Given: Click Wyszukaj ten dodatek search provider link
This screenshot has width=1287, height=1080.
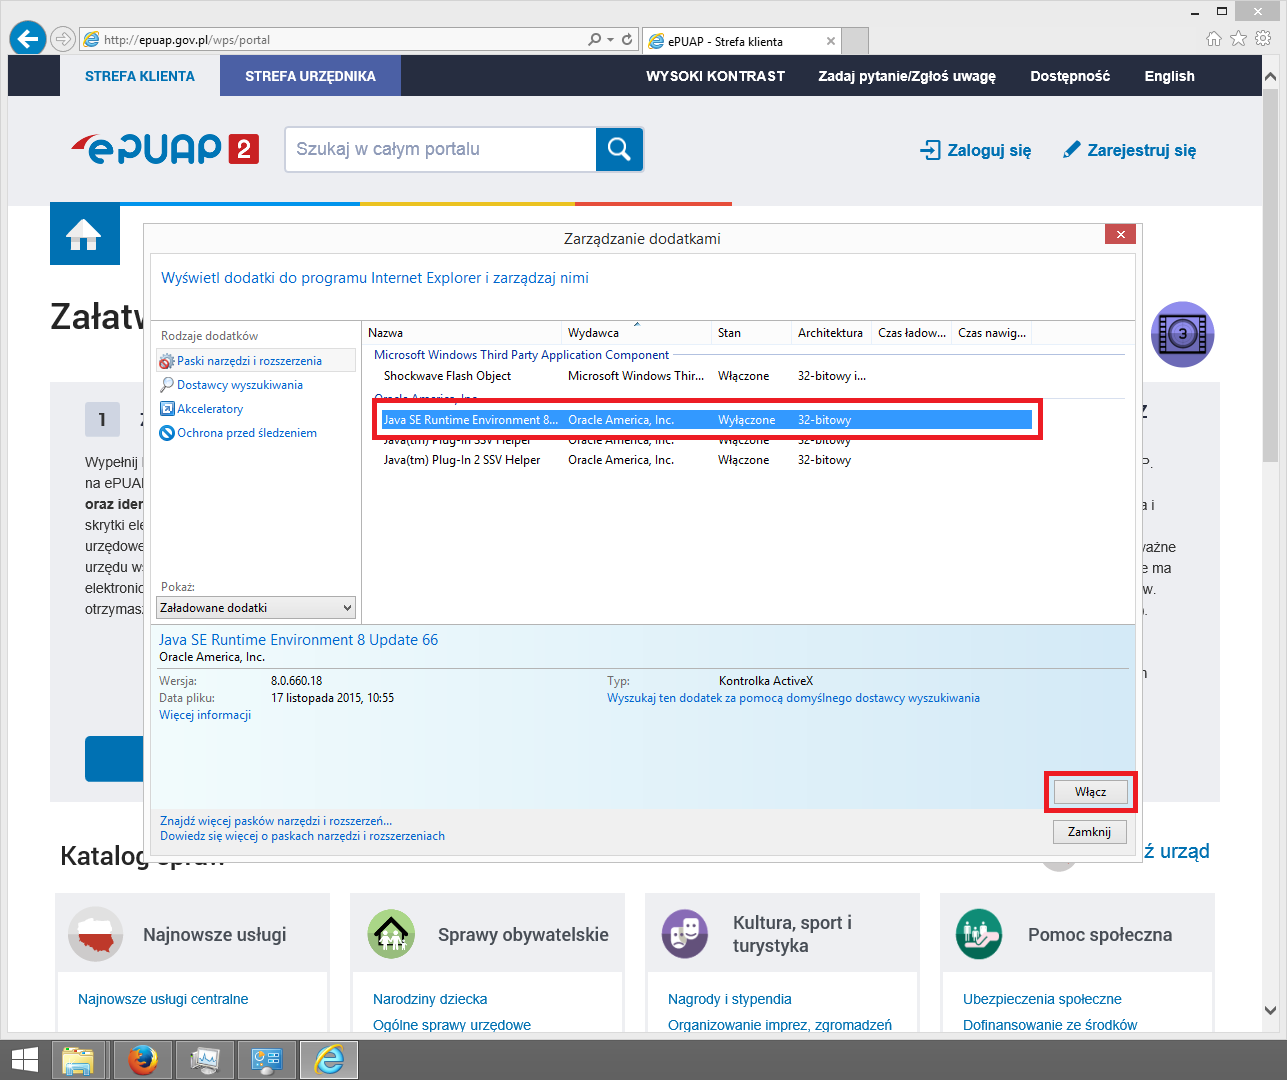Looking at the screenshot, I should (793, 698).
